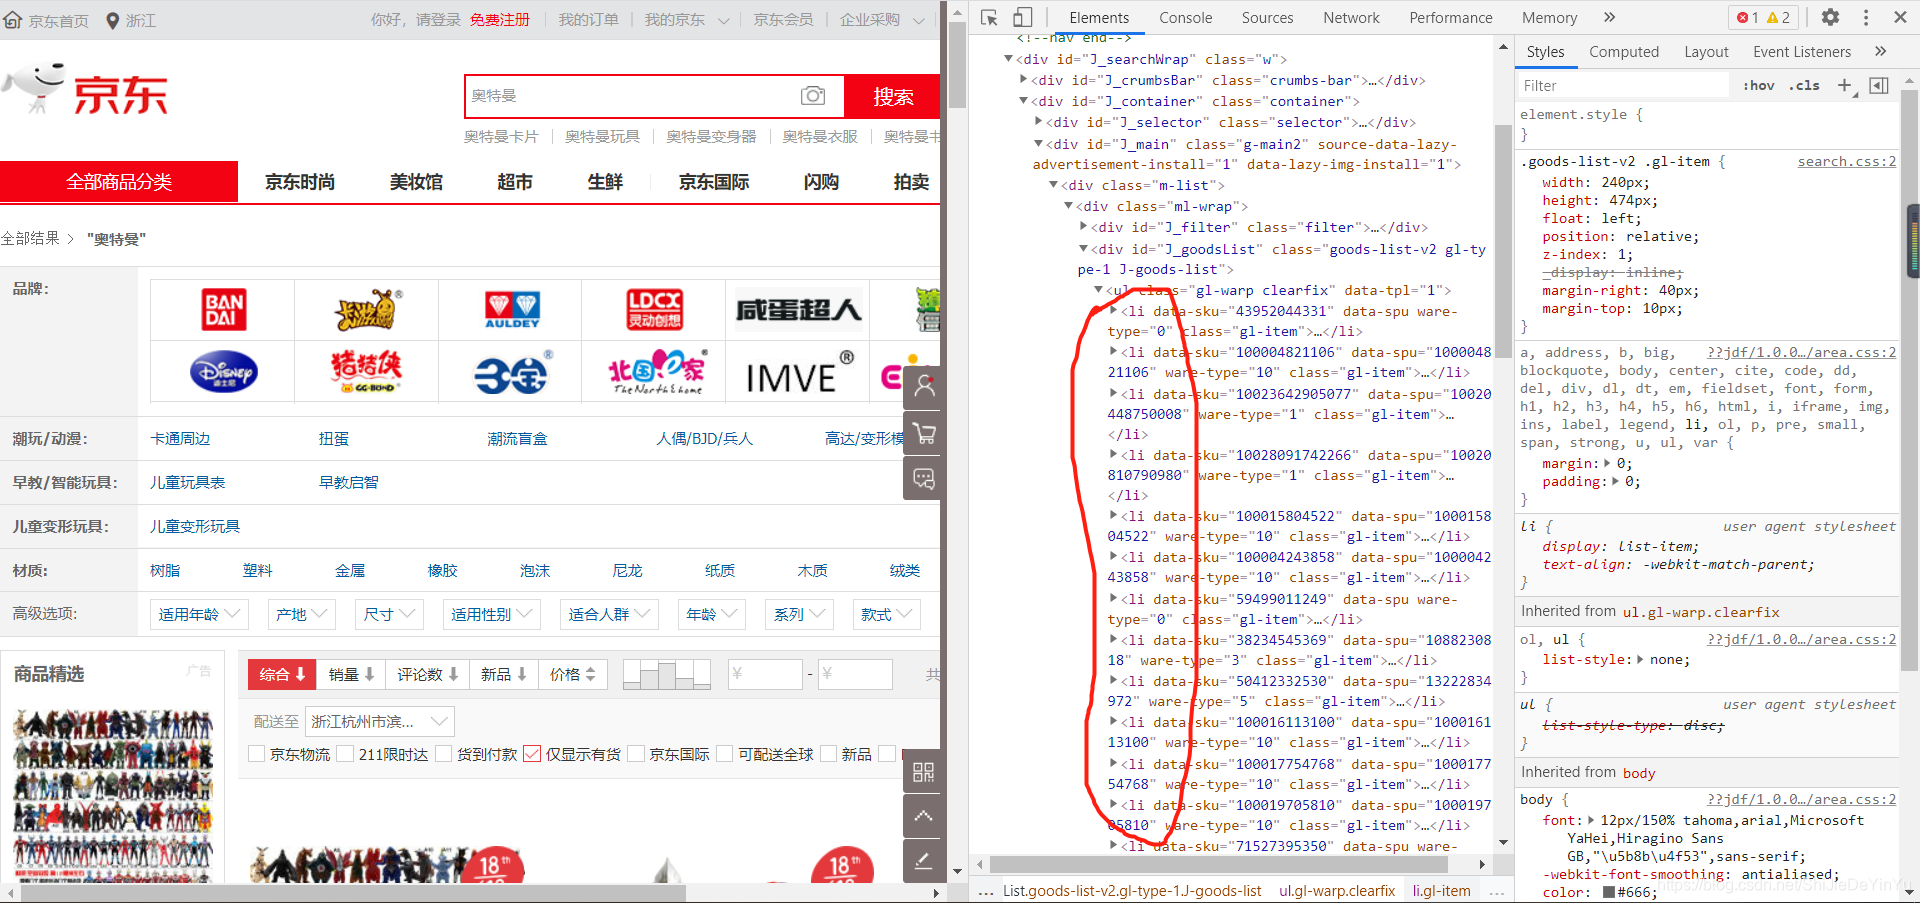Check the 211限时达 checkbox

[x=346, y=754]
